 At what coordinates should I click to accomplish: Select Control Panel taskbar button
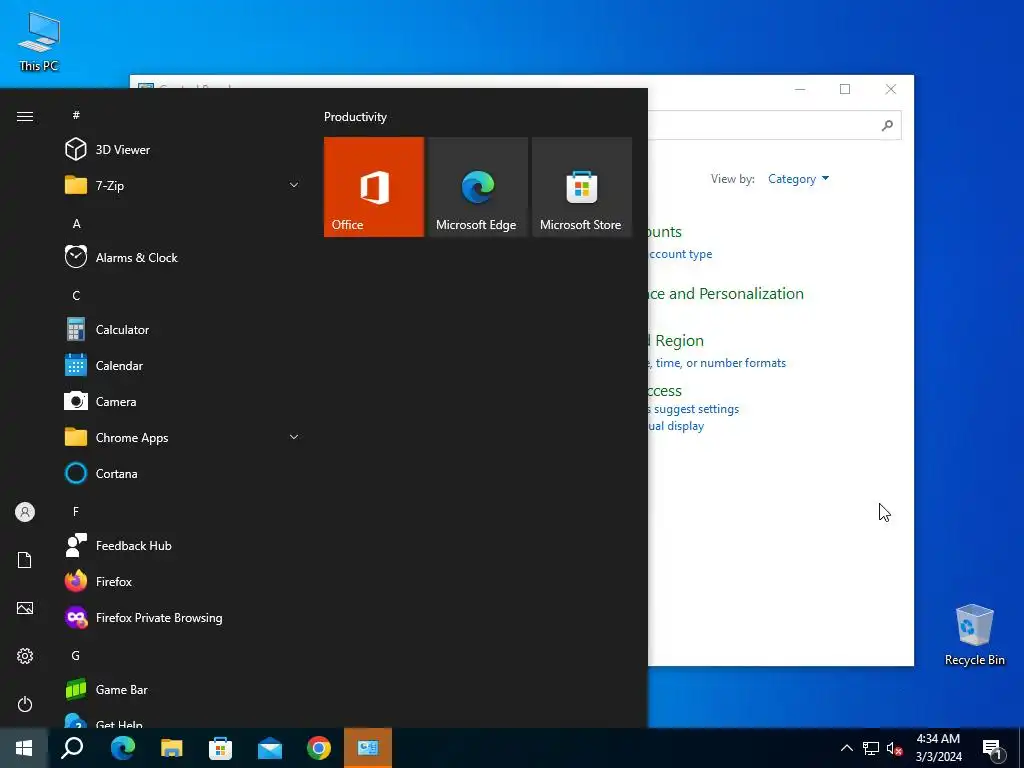pos(368,748)
